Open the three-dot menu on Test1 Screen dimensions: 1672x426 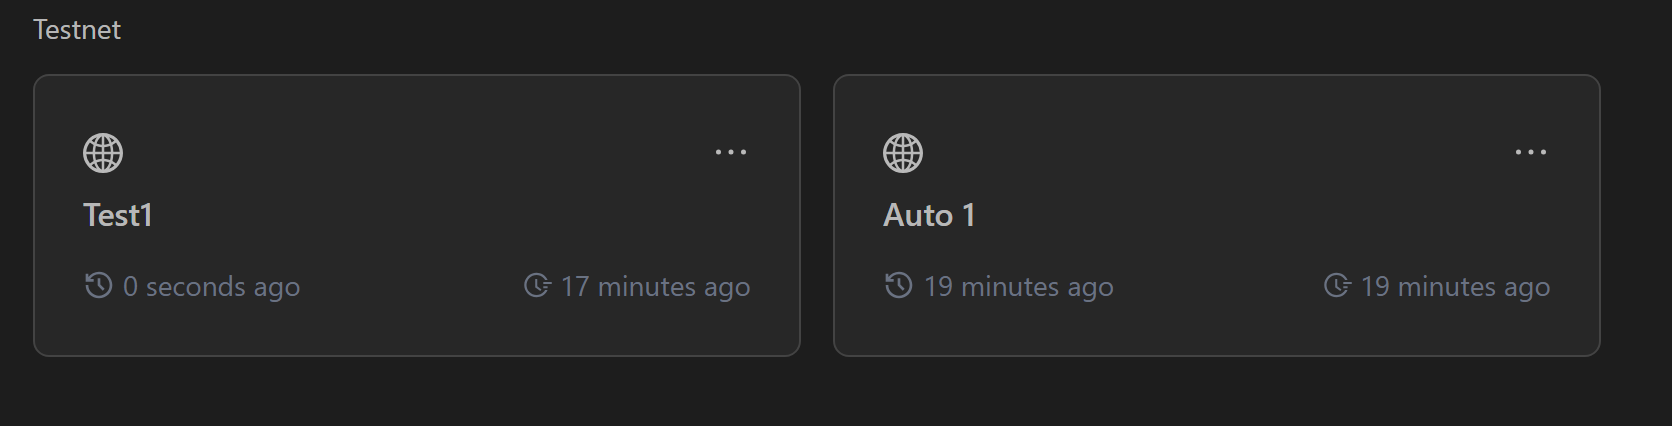coord(731,152)
